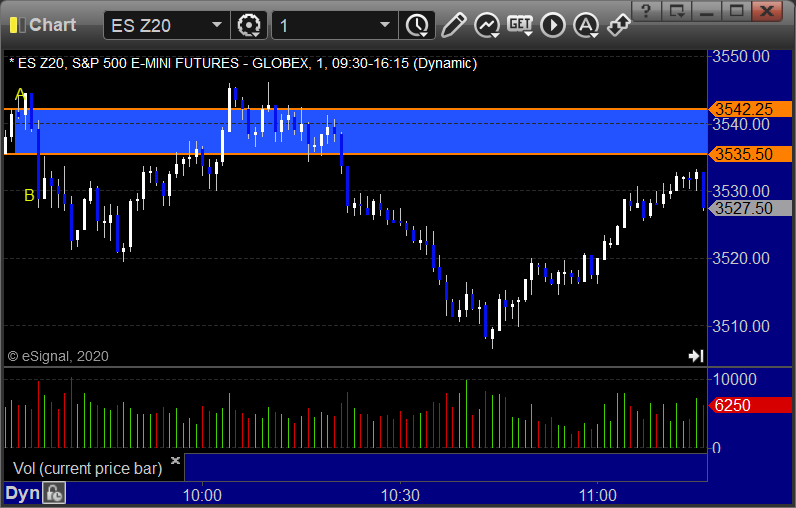Click the Dyn scaling label

[x=22, y=493]
